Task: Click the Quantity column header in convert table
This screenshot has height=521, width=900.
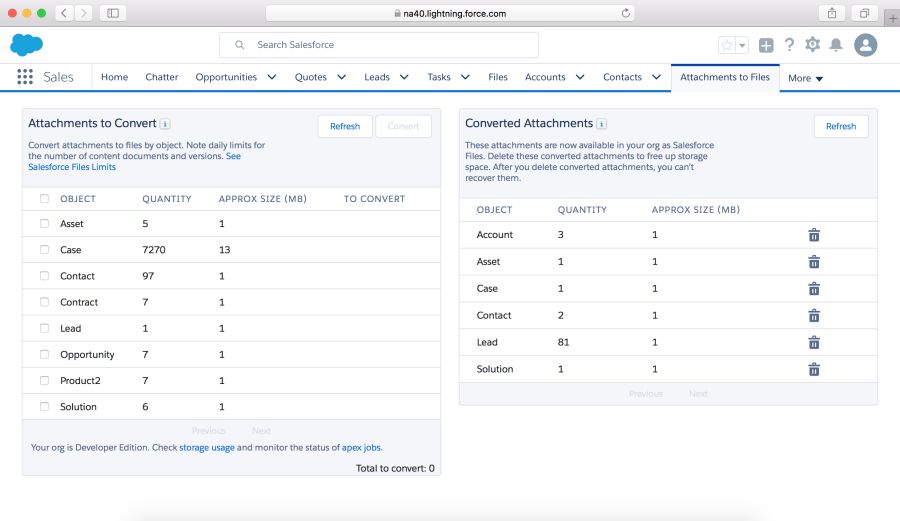Action: tap(166, 199)
